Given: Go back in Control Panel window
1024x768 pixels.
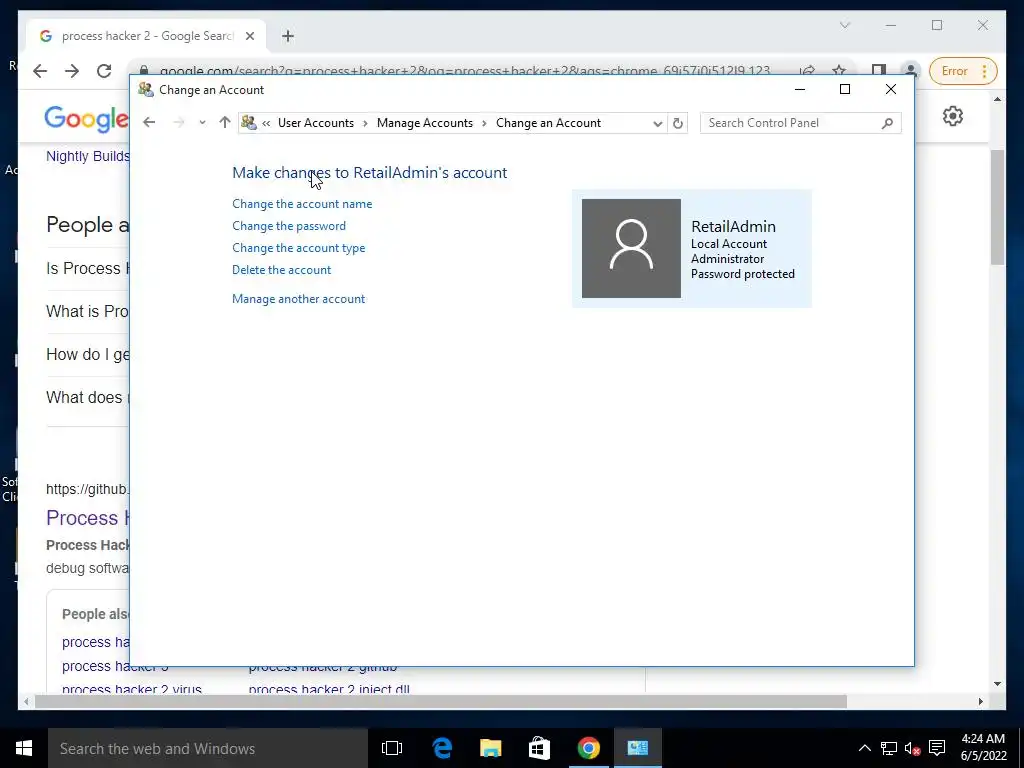Looking at the screenshot, I should click(149, 123).
